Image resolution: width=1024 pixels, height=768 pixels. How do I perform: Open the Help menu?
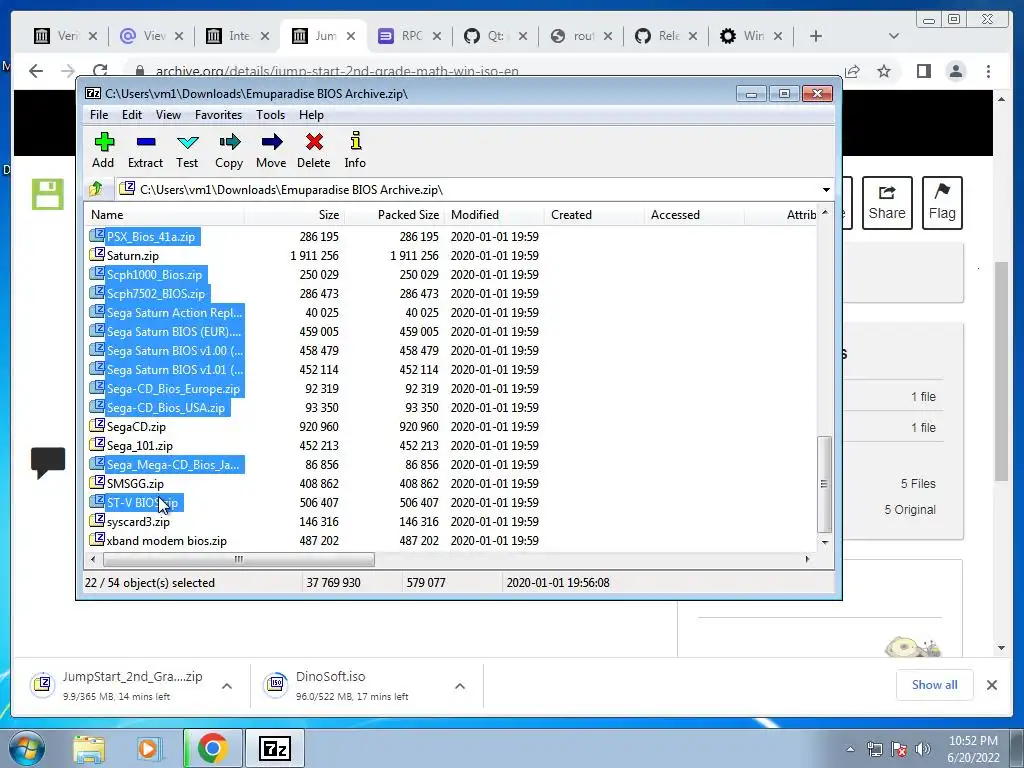pos(312,115)
